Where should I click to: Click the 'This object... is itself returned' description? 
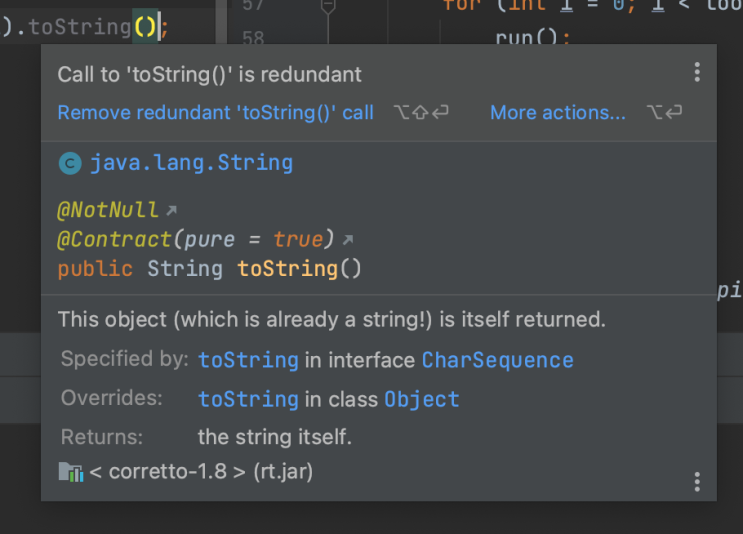(x=332, y=319)
